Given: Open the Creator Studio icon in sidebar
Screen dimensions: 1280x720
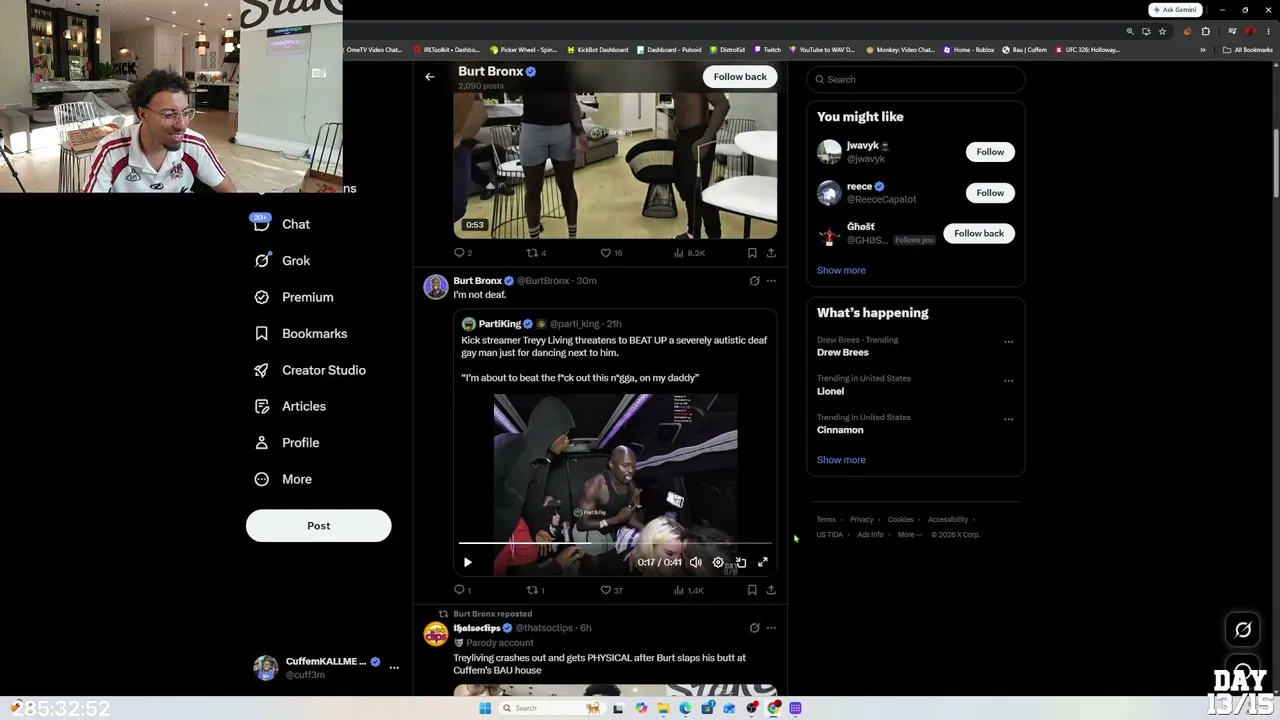Looking at the screenshot, I should click(x=262, y=370).
